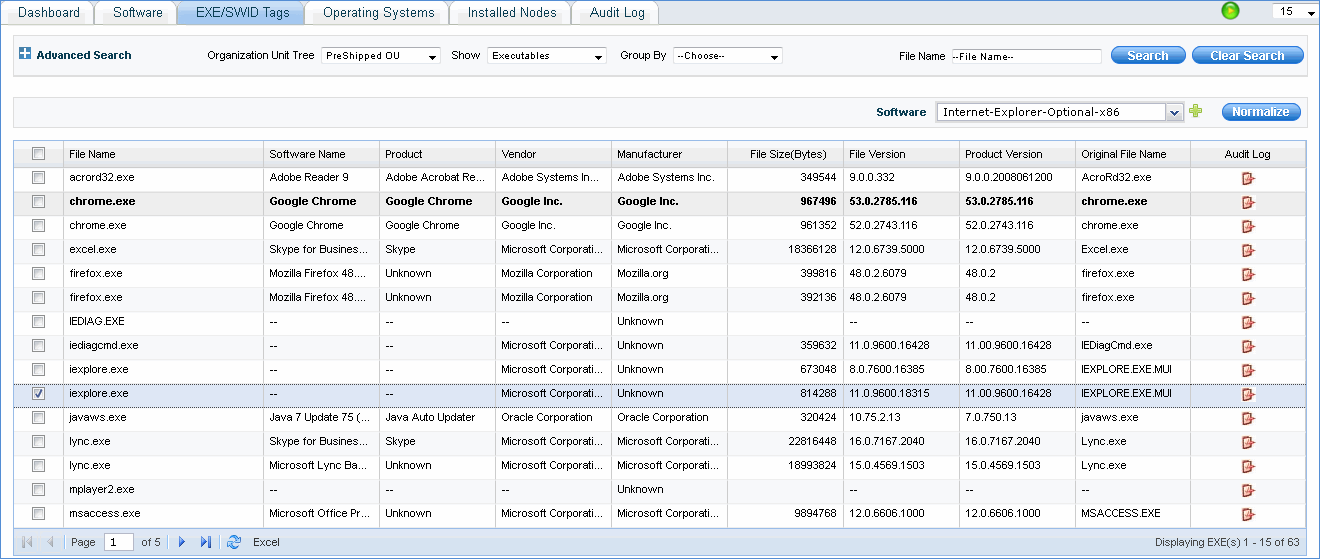Open the Software selection combo box
The height and width of the screenshot is (559, 1320).
point(1060,112)
